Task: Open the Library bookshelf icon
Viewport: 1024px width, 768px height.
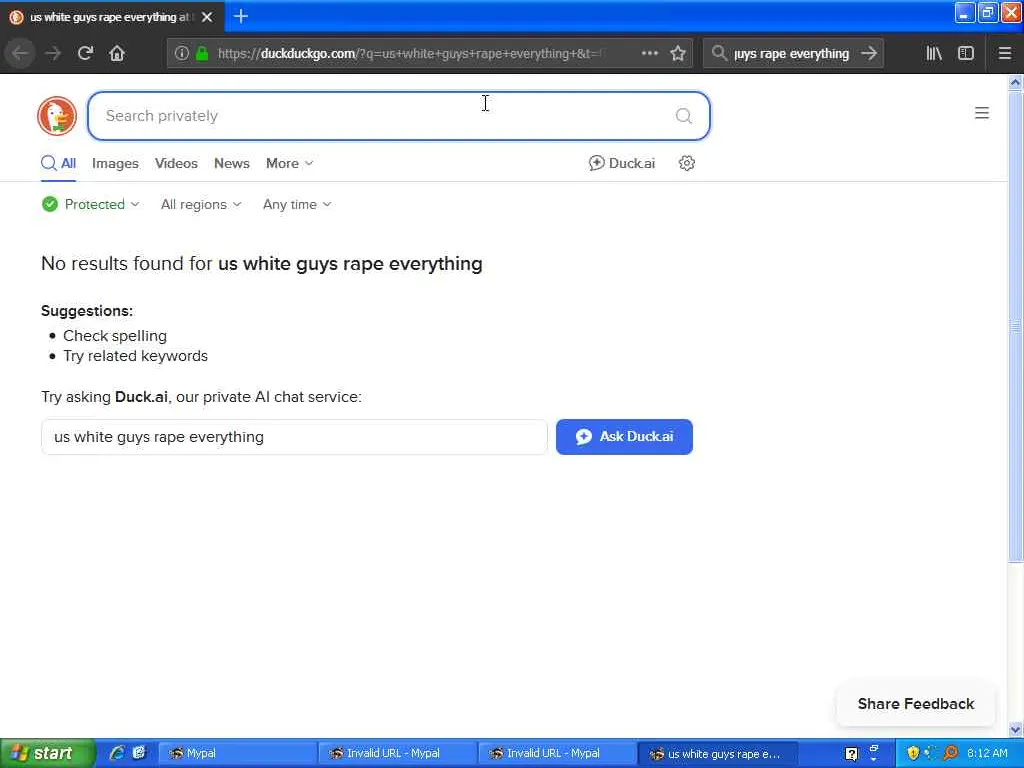Action: pos(934,53)
